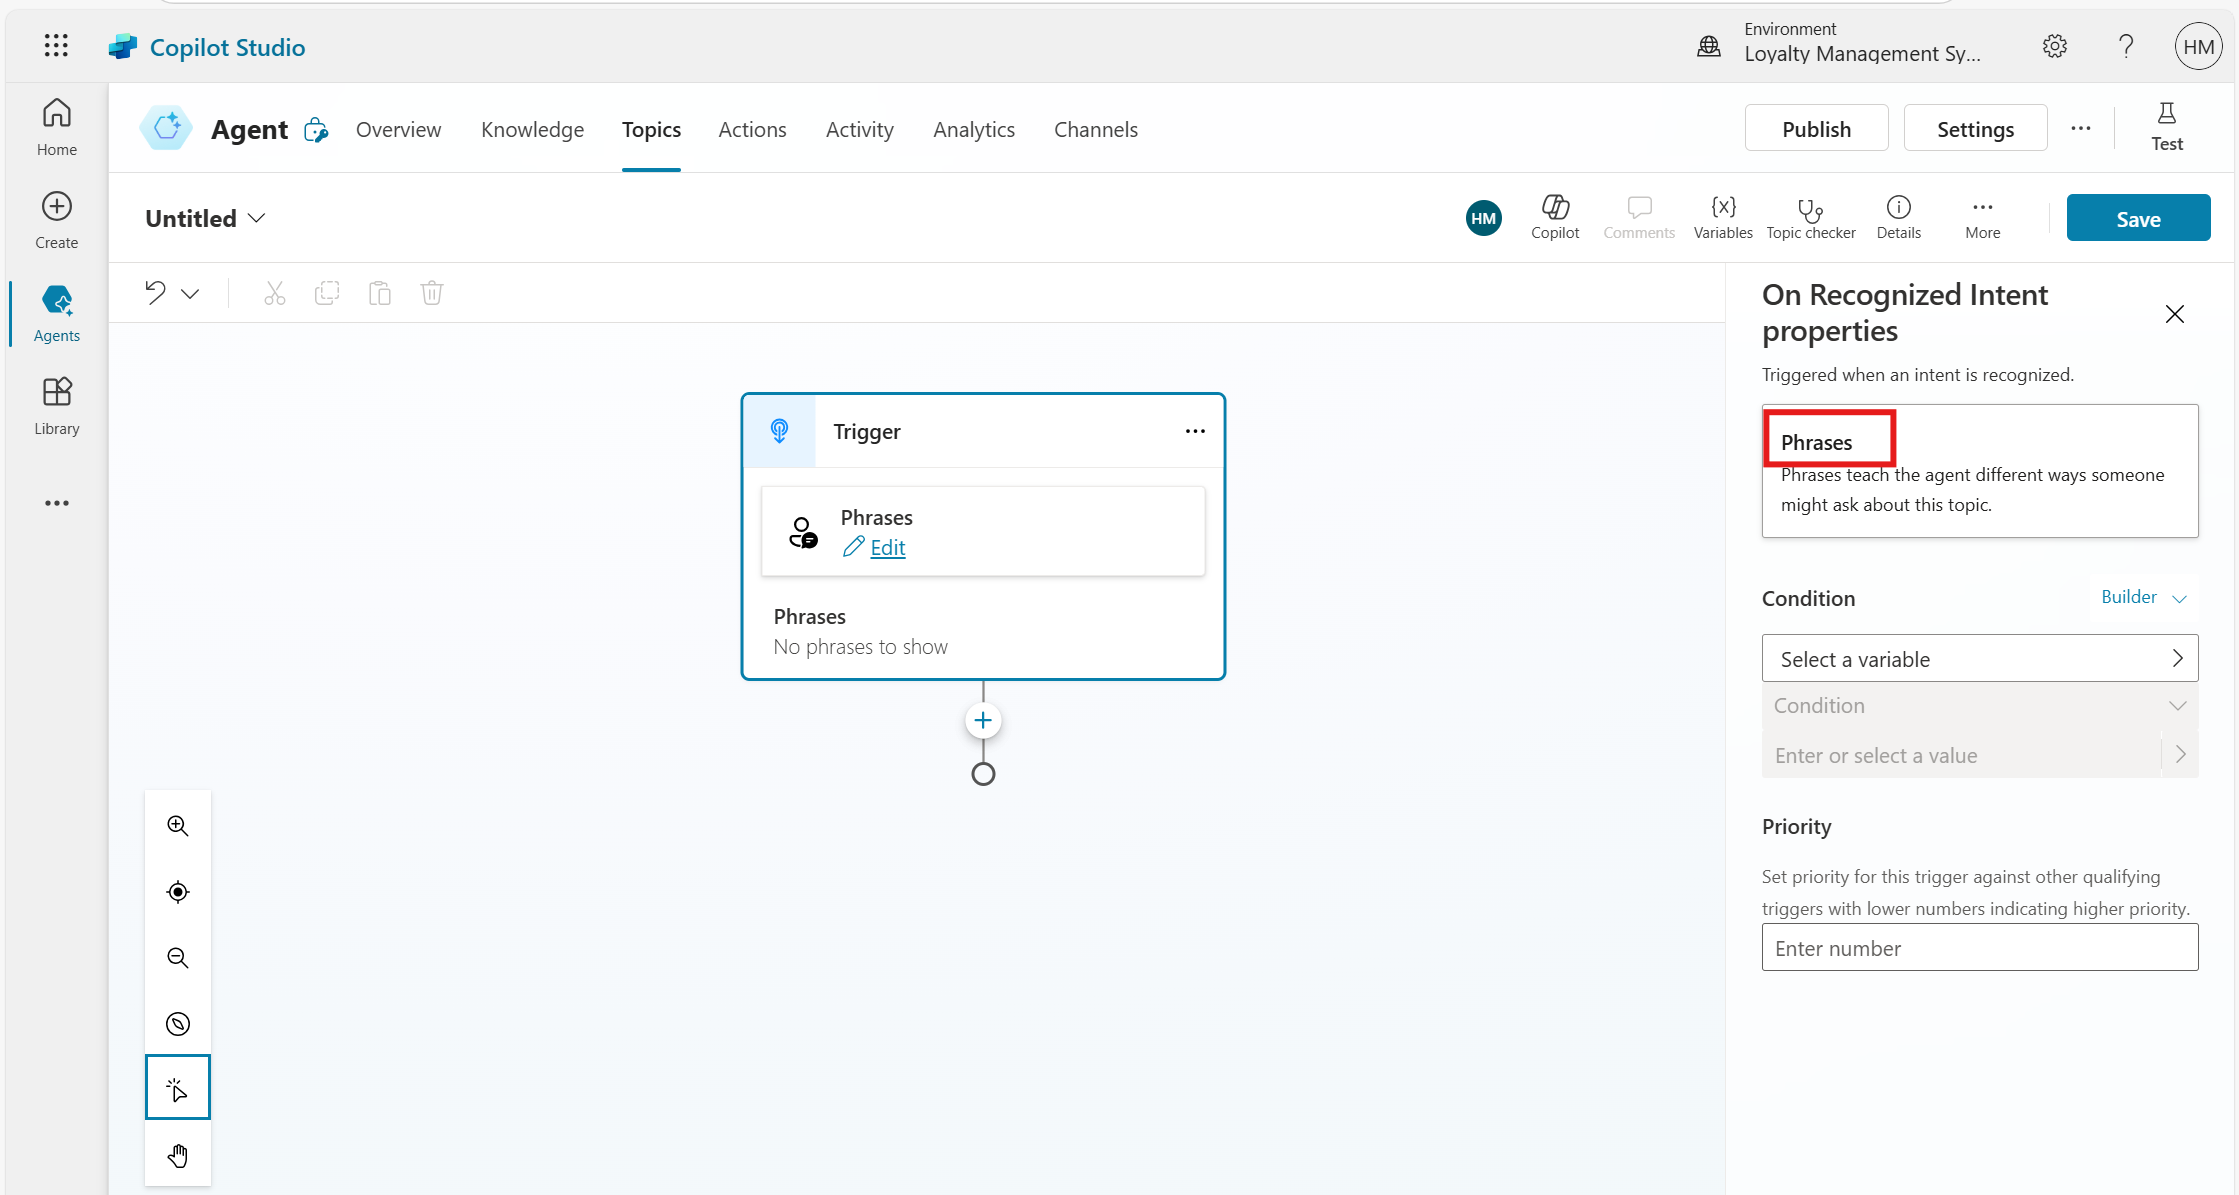Click the recenter canvas target icon
Screen dimensions: 2239x1195
pyautogui.click(x=178, y=891)
